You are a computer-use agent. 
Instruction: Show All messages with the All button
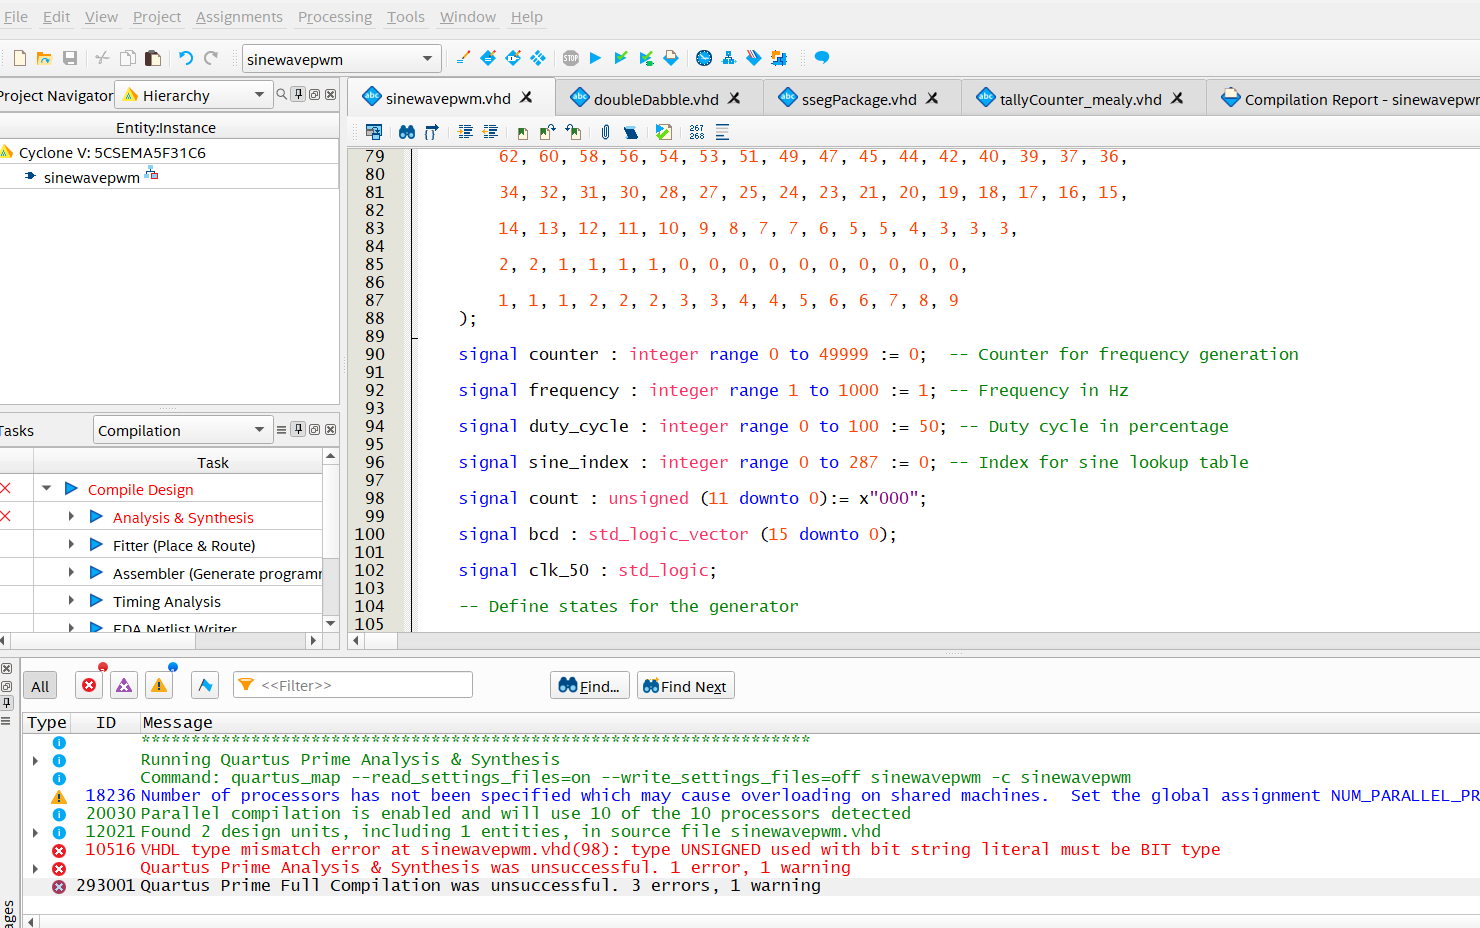click(x=40, y=685)
